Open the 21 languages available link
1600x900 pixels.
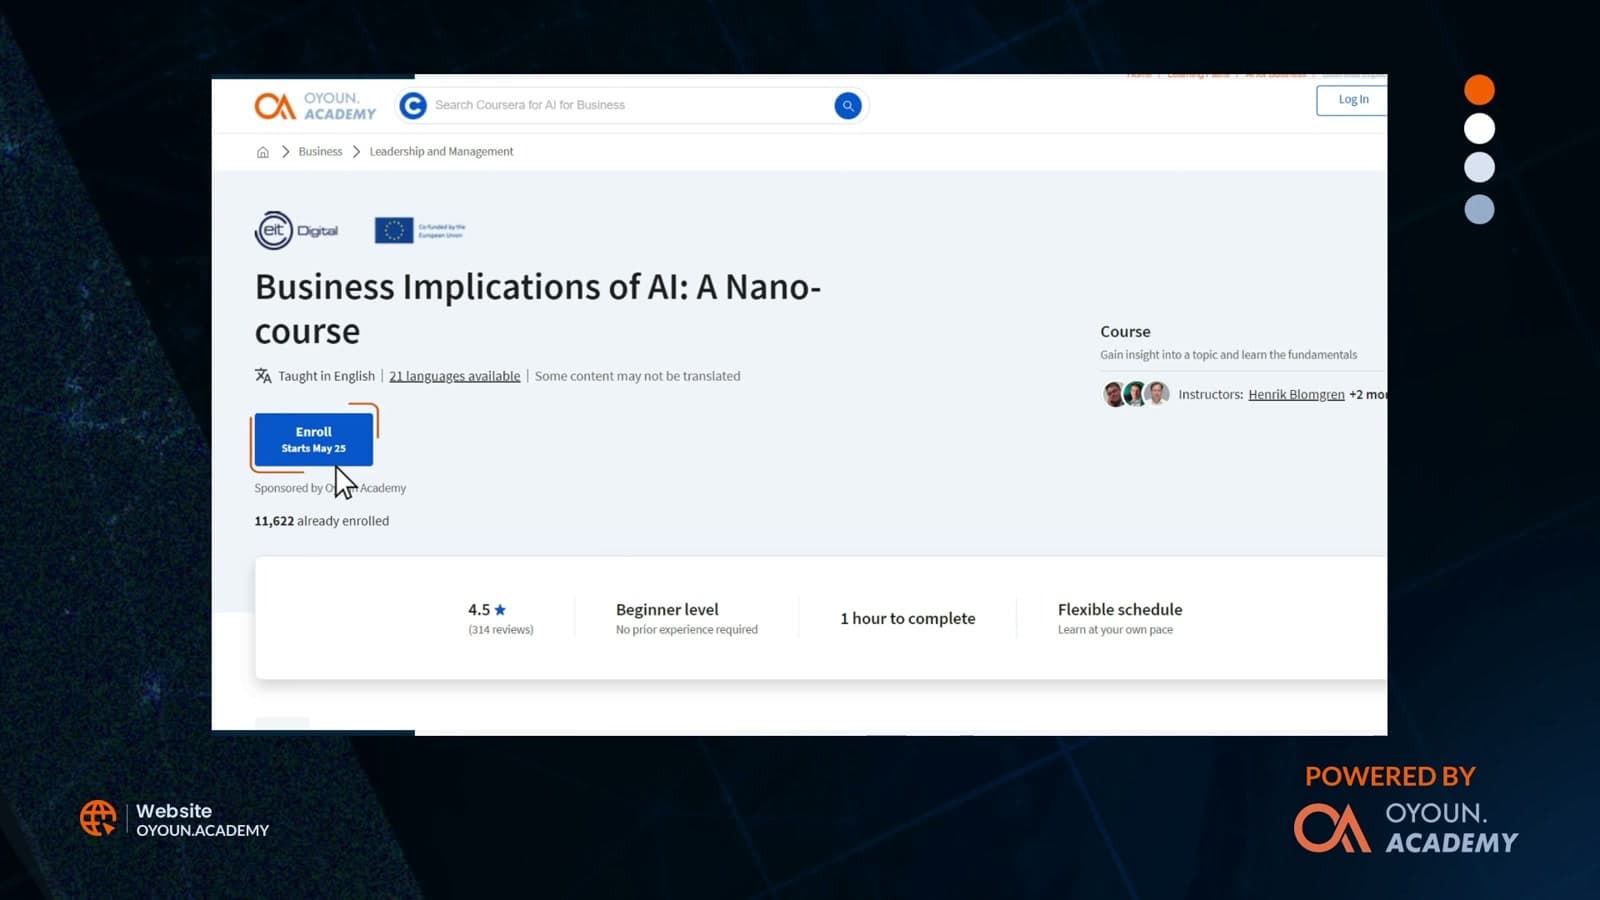[455, 376]
